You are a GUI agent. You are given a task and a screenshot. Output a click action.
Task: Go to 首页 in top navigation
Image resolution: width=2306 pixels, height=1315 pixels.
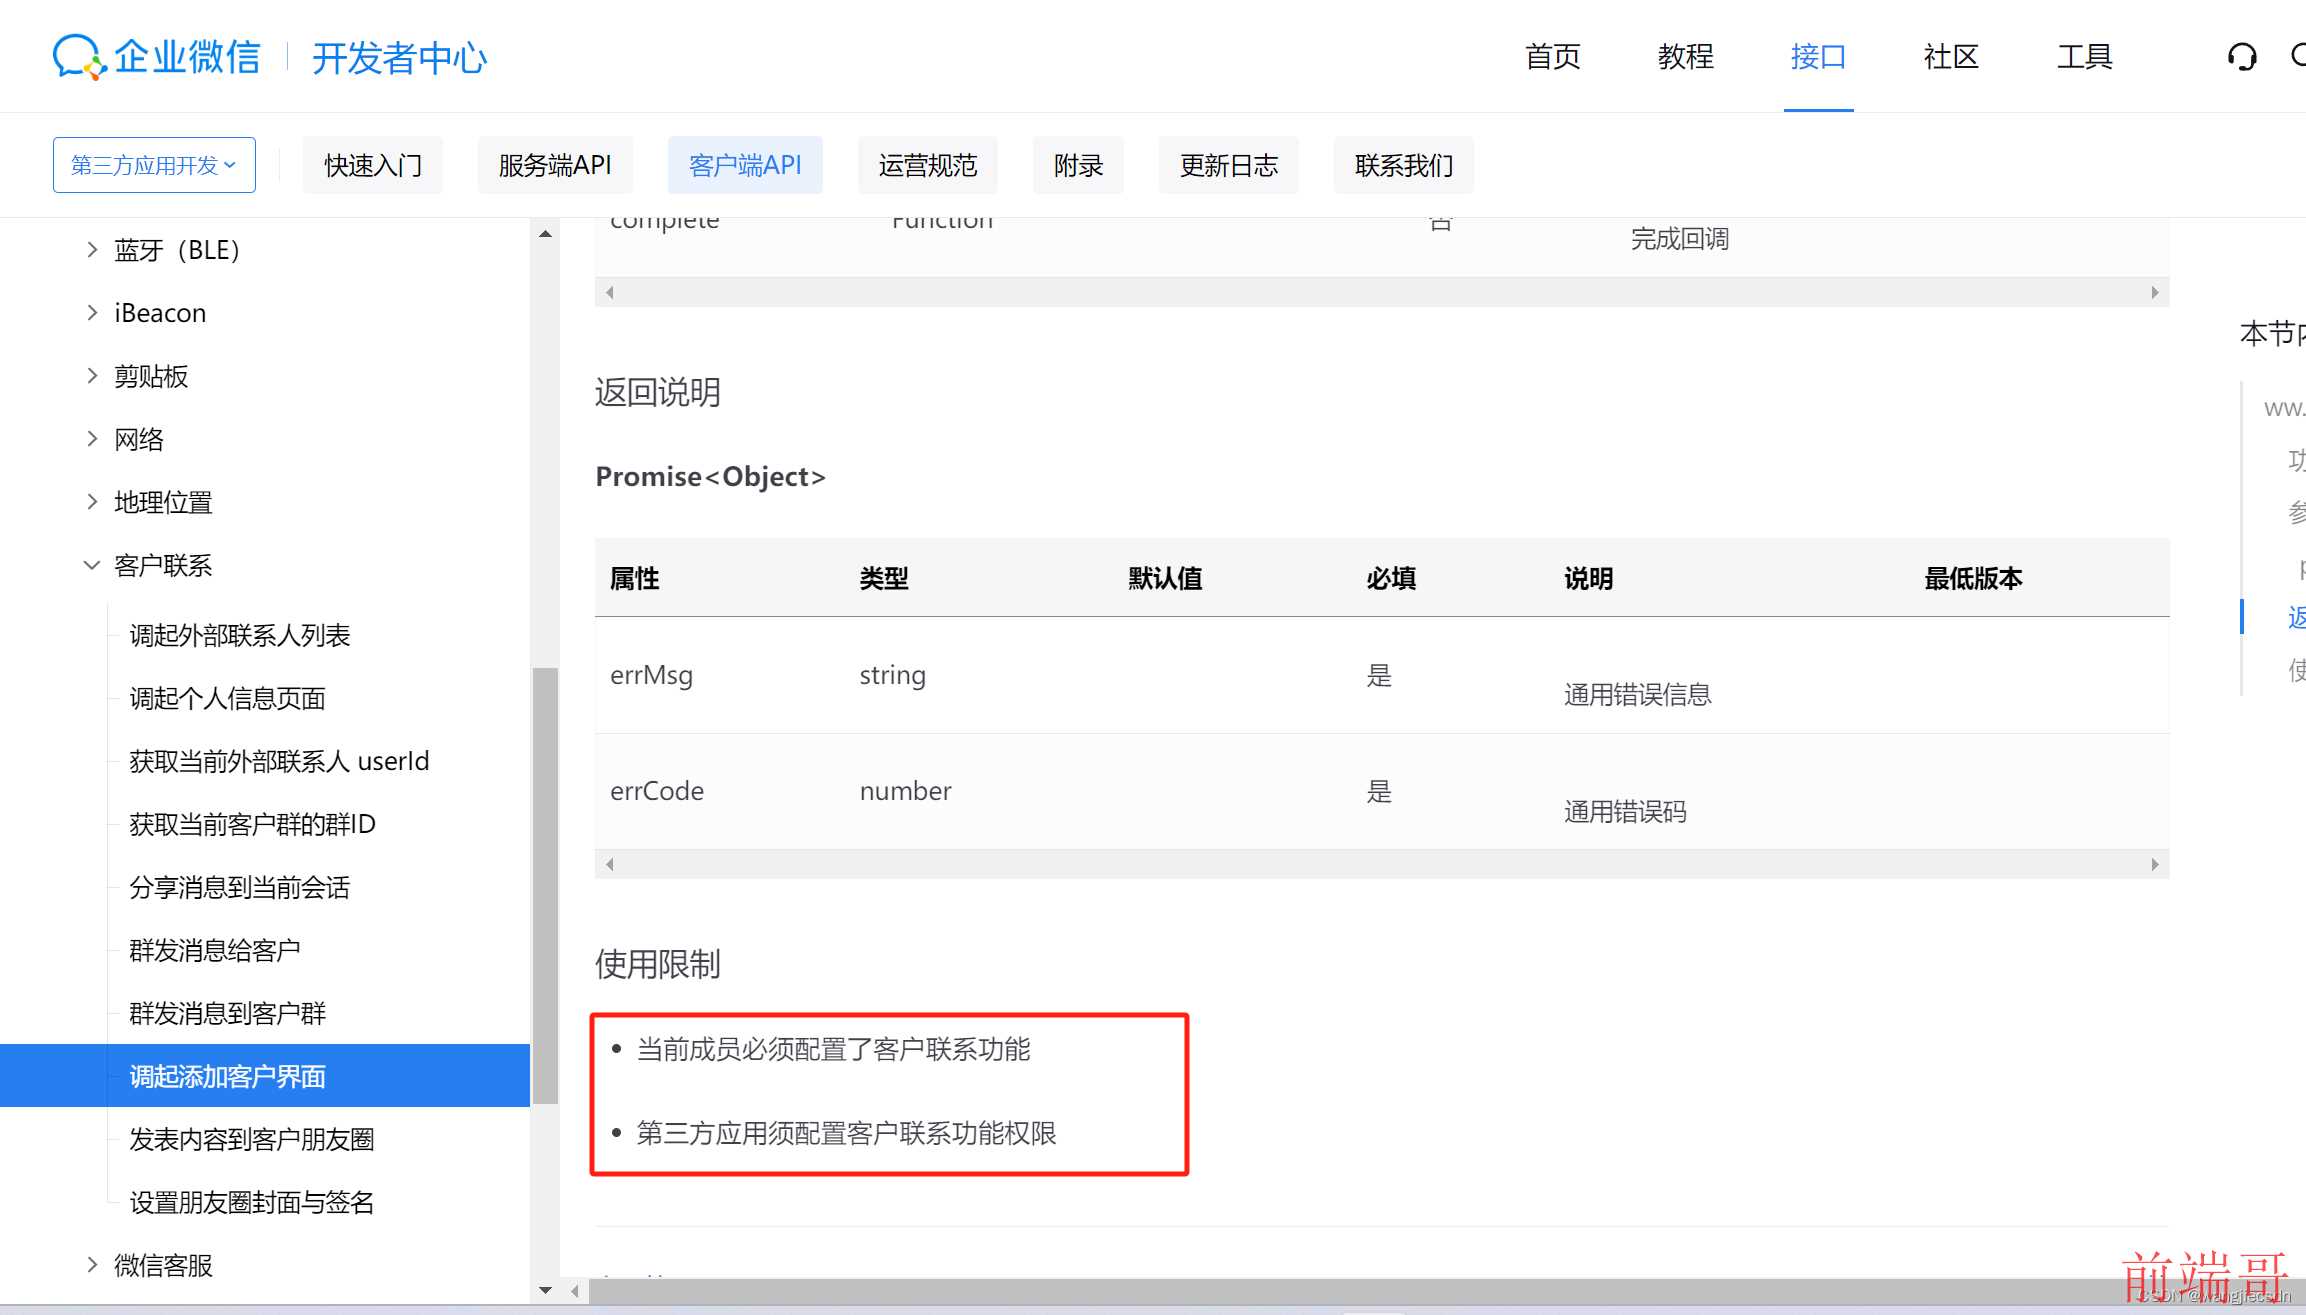click(1553, 57)
